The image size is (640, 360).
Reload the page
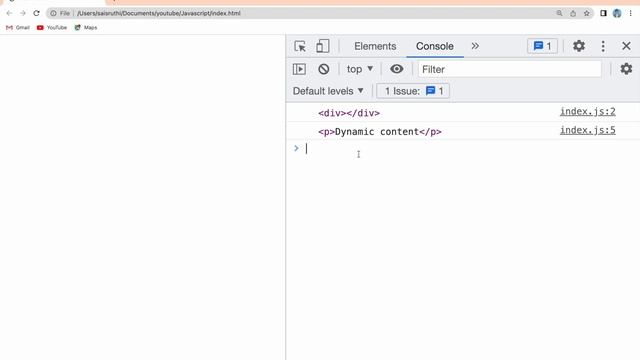(36, 13)
